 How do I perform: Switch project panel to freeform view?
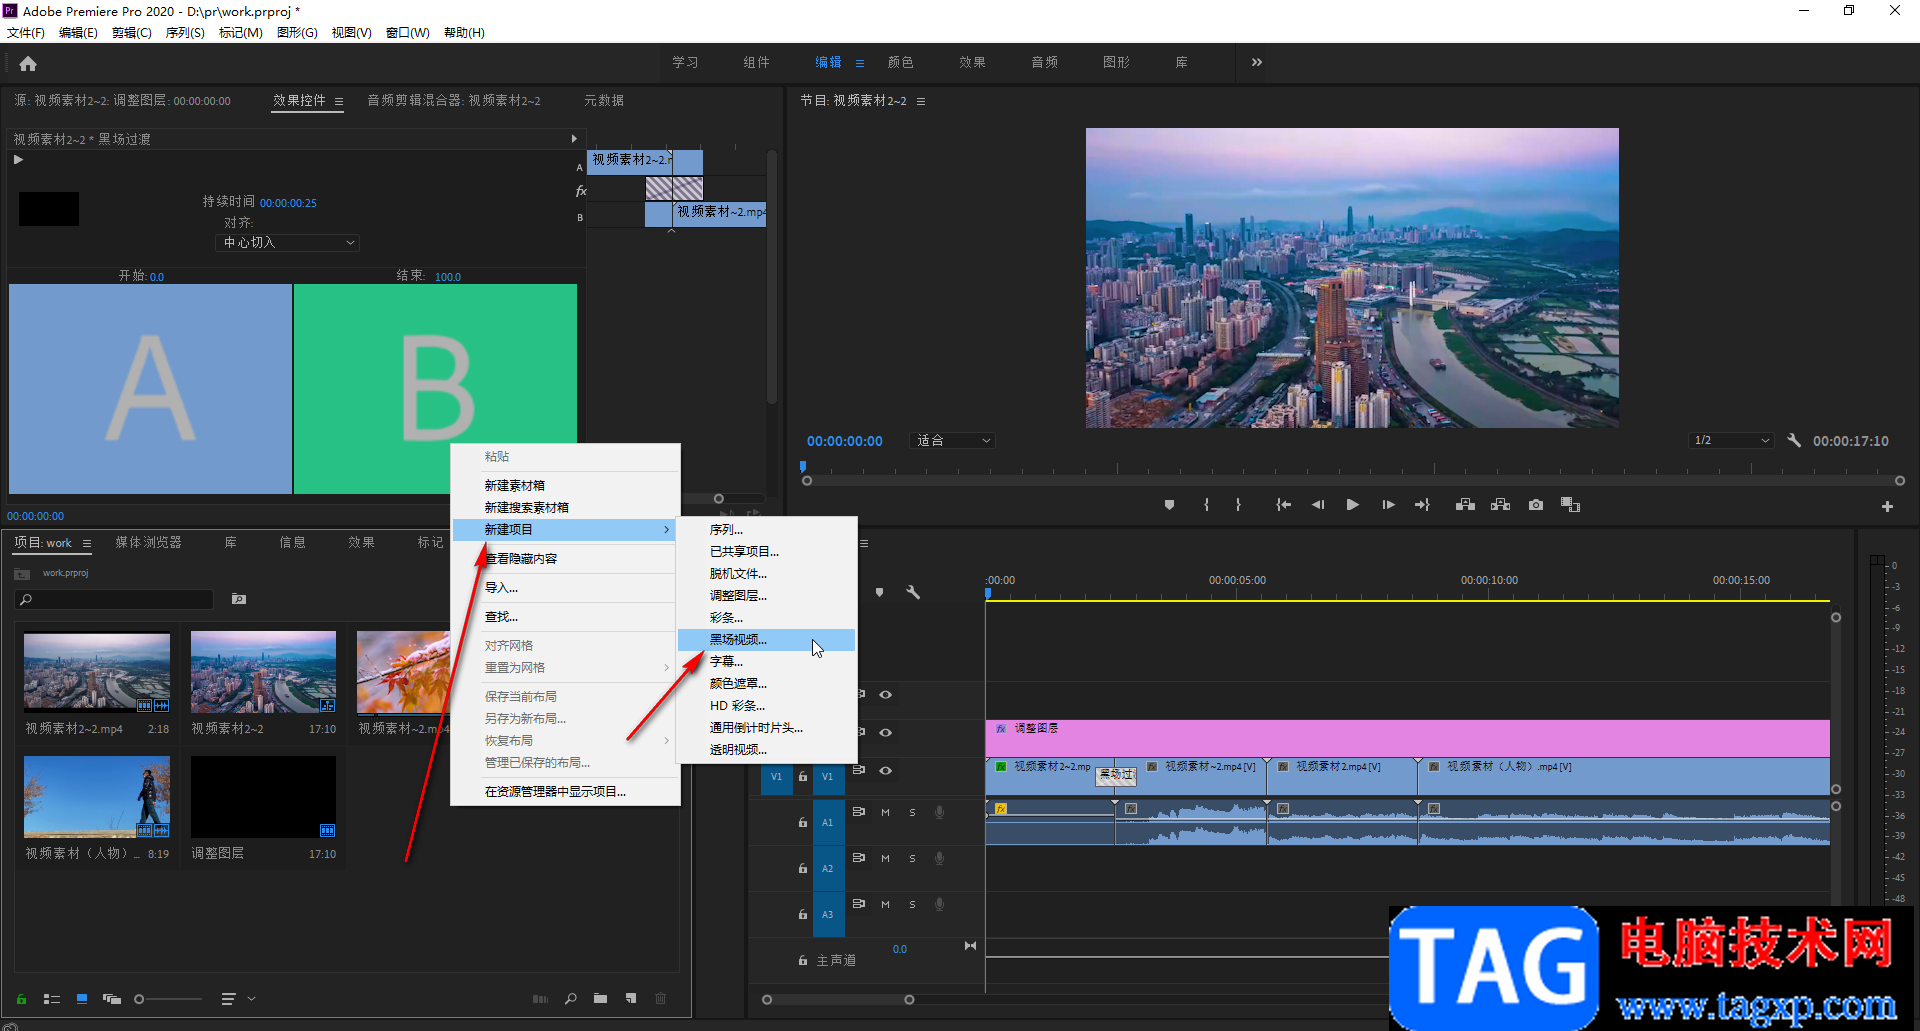[x=112, y=999]
